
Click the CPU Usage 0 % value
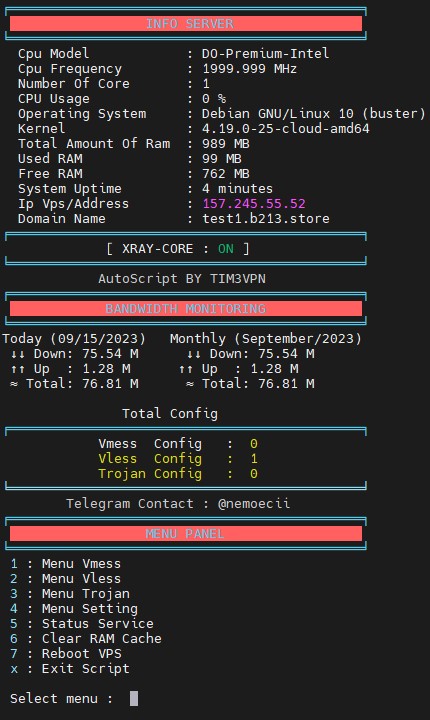click(x=214, y=99)
